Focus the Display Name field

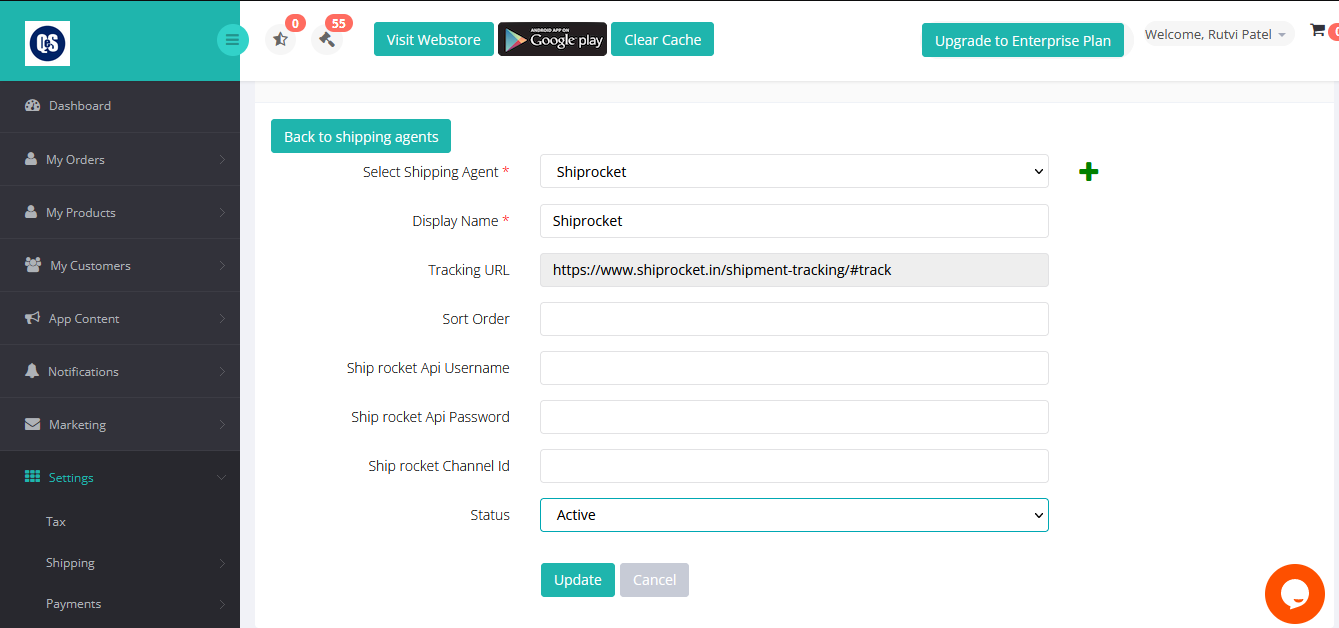tap(794, 221)
